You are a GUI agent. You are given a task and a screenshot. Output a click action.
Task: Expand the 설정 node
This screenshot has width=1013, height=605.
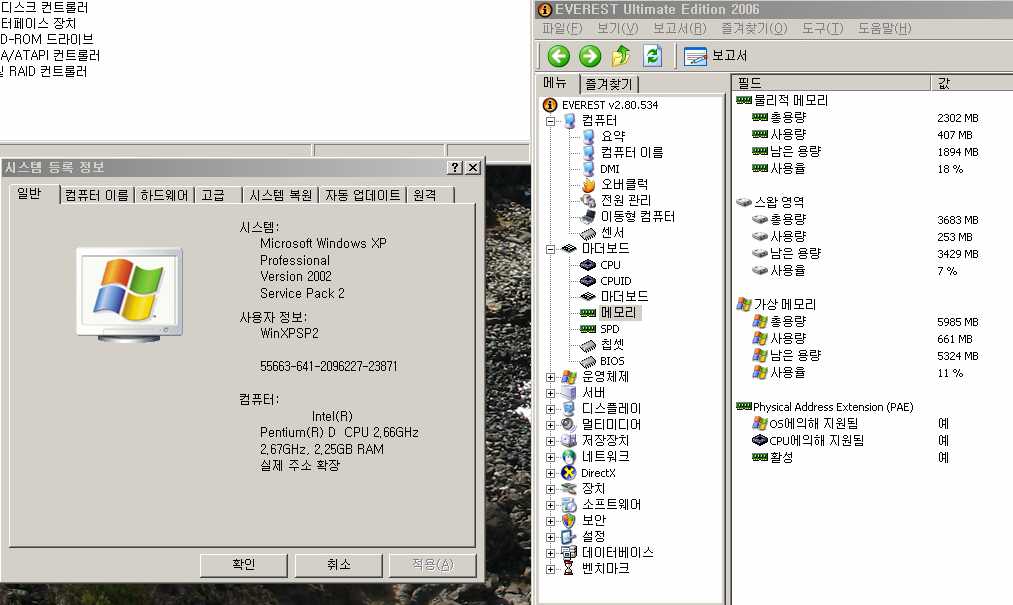click(550, 537)
